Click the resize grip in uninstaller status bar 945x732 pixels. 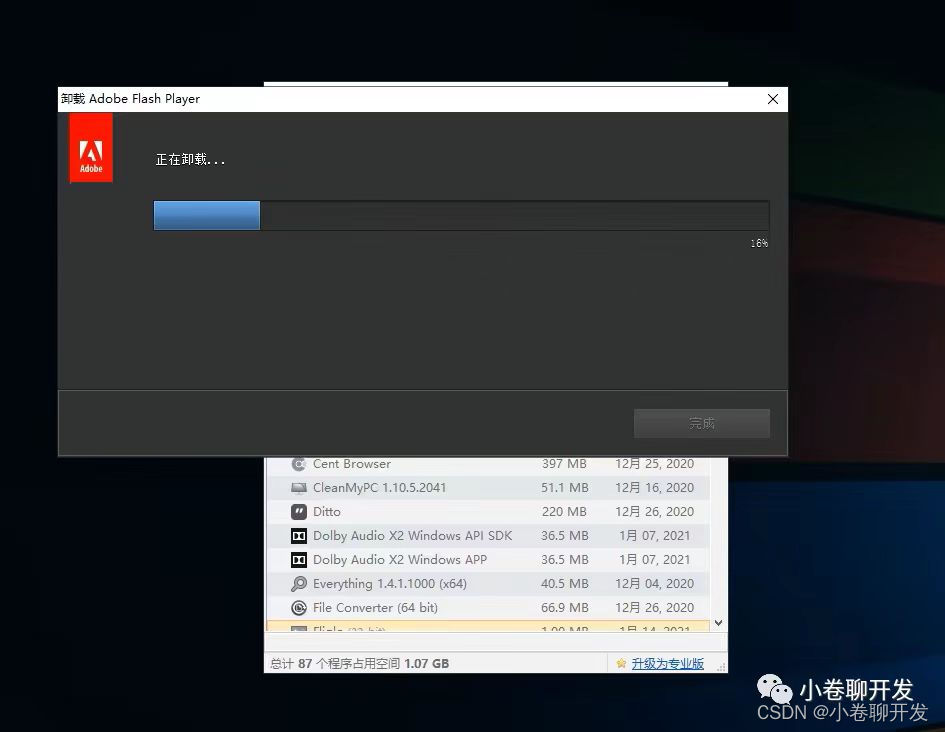click(x=721, y=666)
